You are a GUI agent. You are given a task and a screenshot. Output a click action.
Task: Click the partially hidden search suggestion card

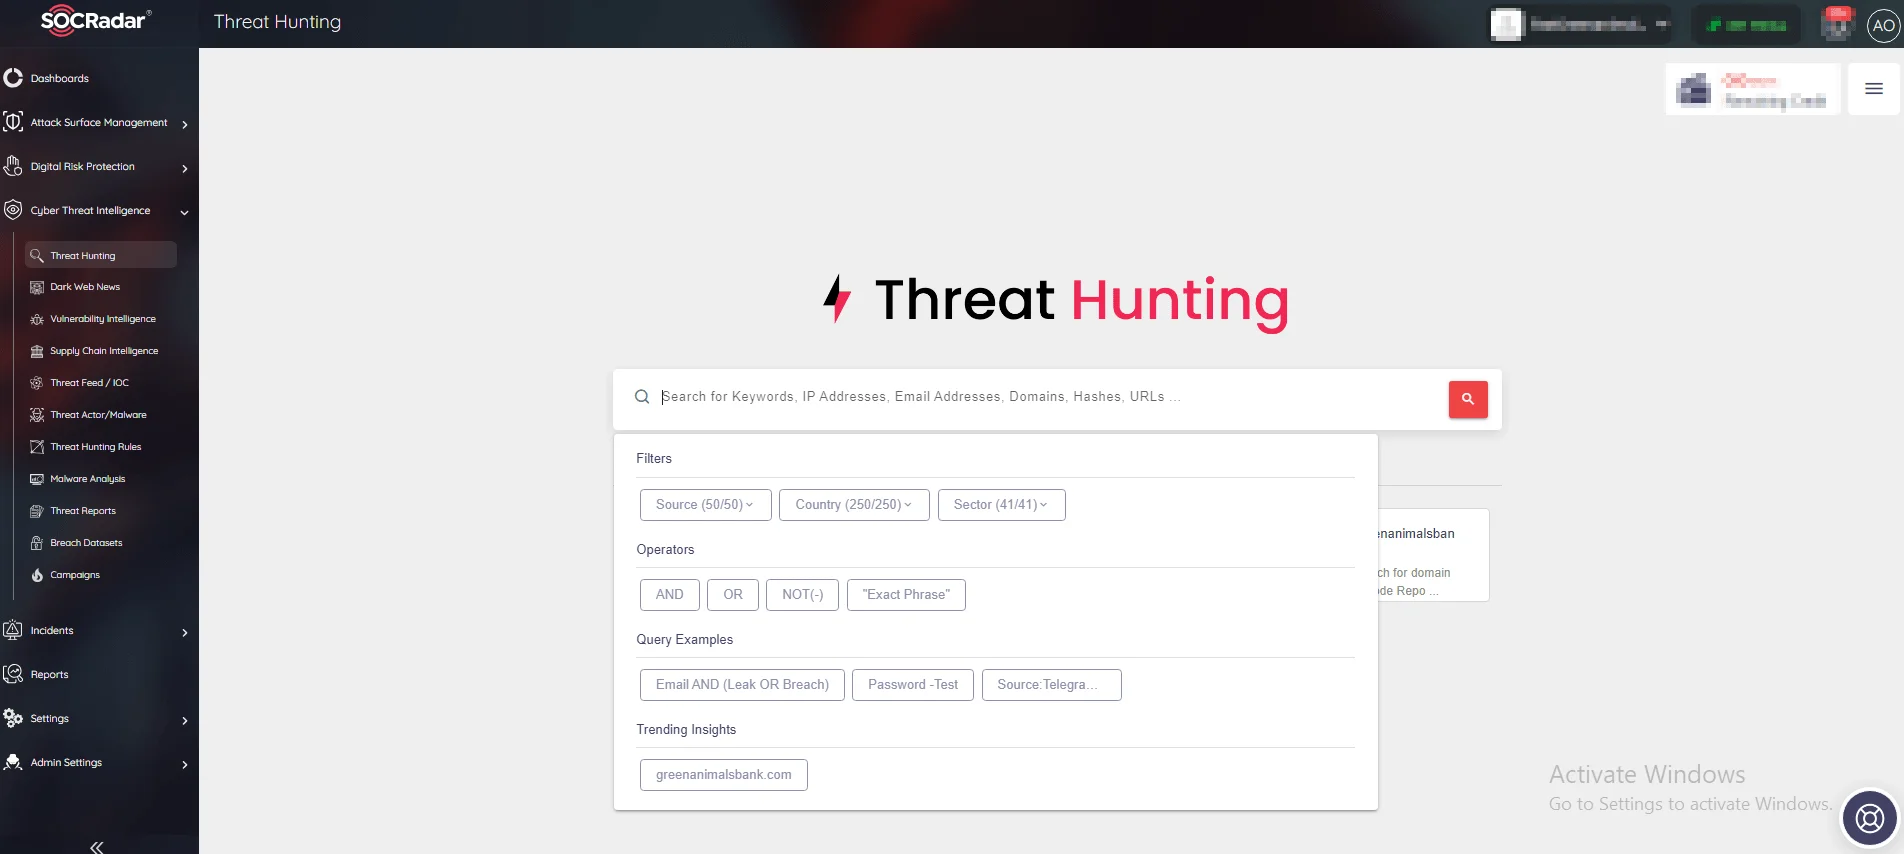pos(1434,555)
